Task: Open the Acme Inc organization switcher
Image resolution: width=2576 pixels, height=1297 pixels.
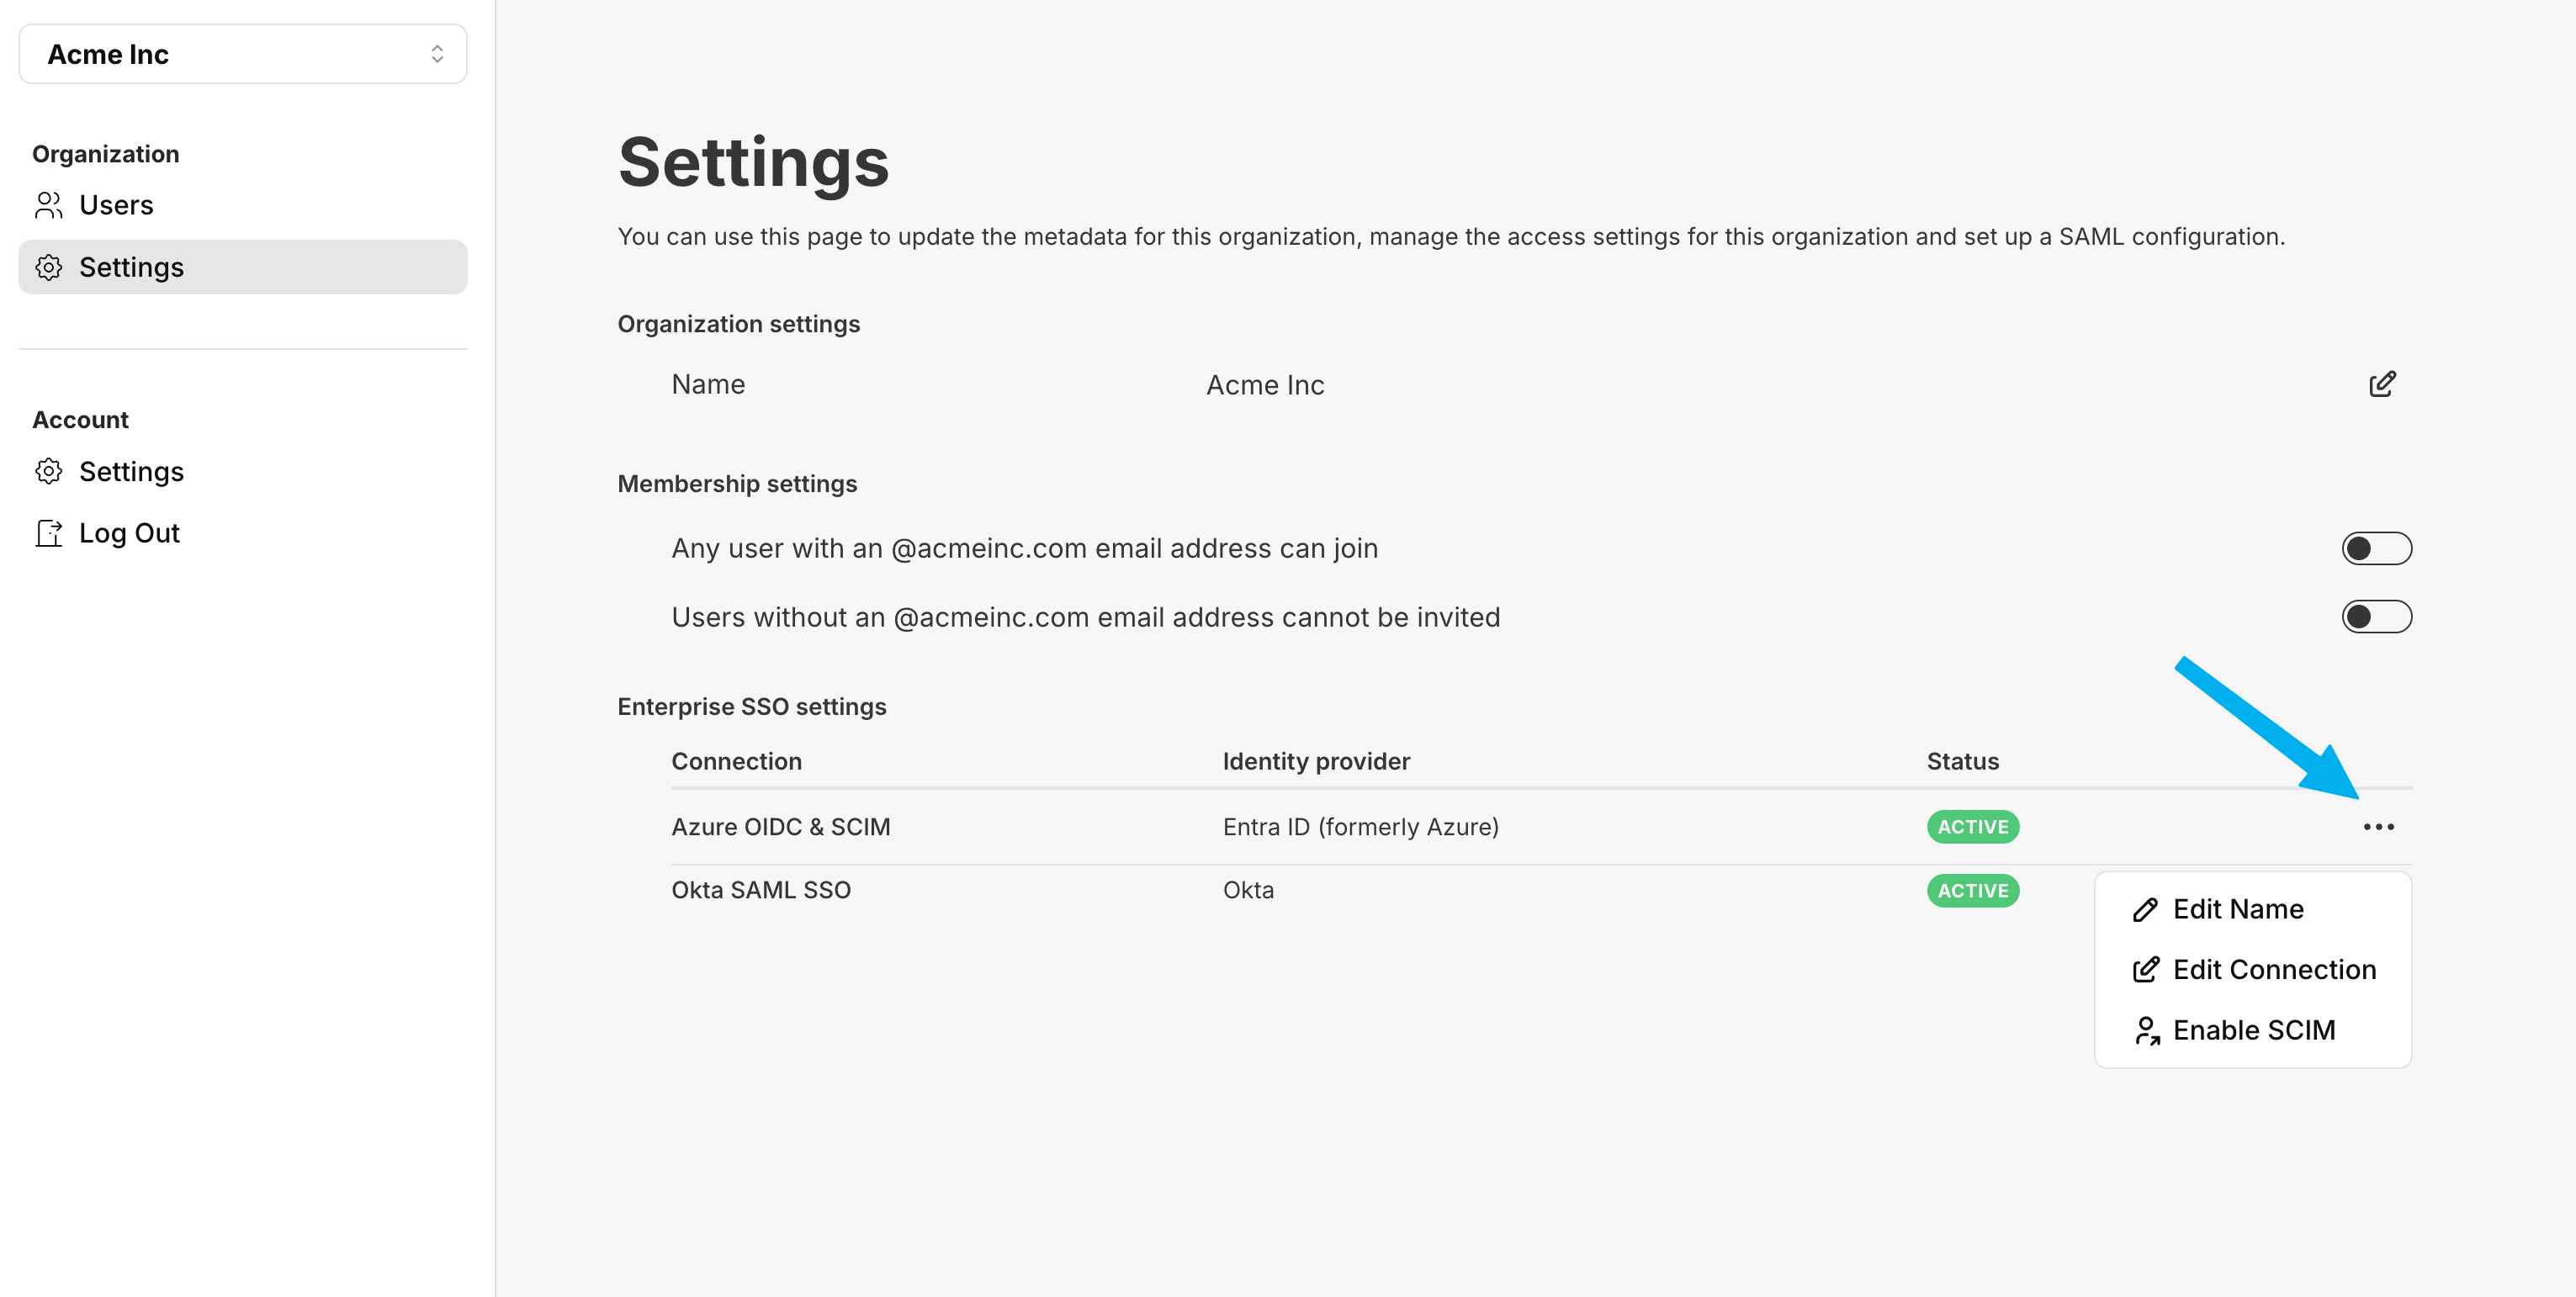Action: click(243, 54)
